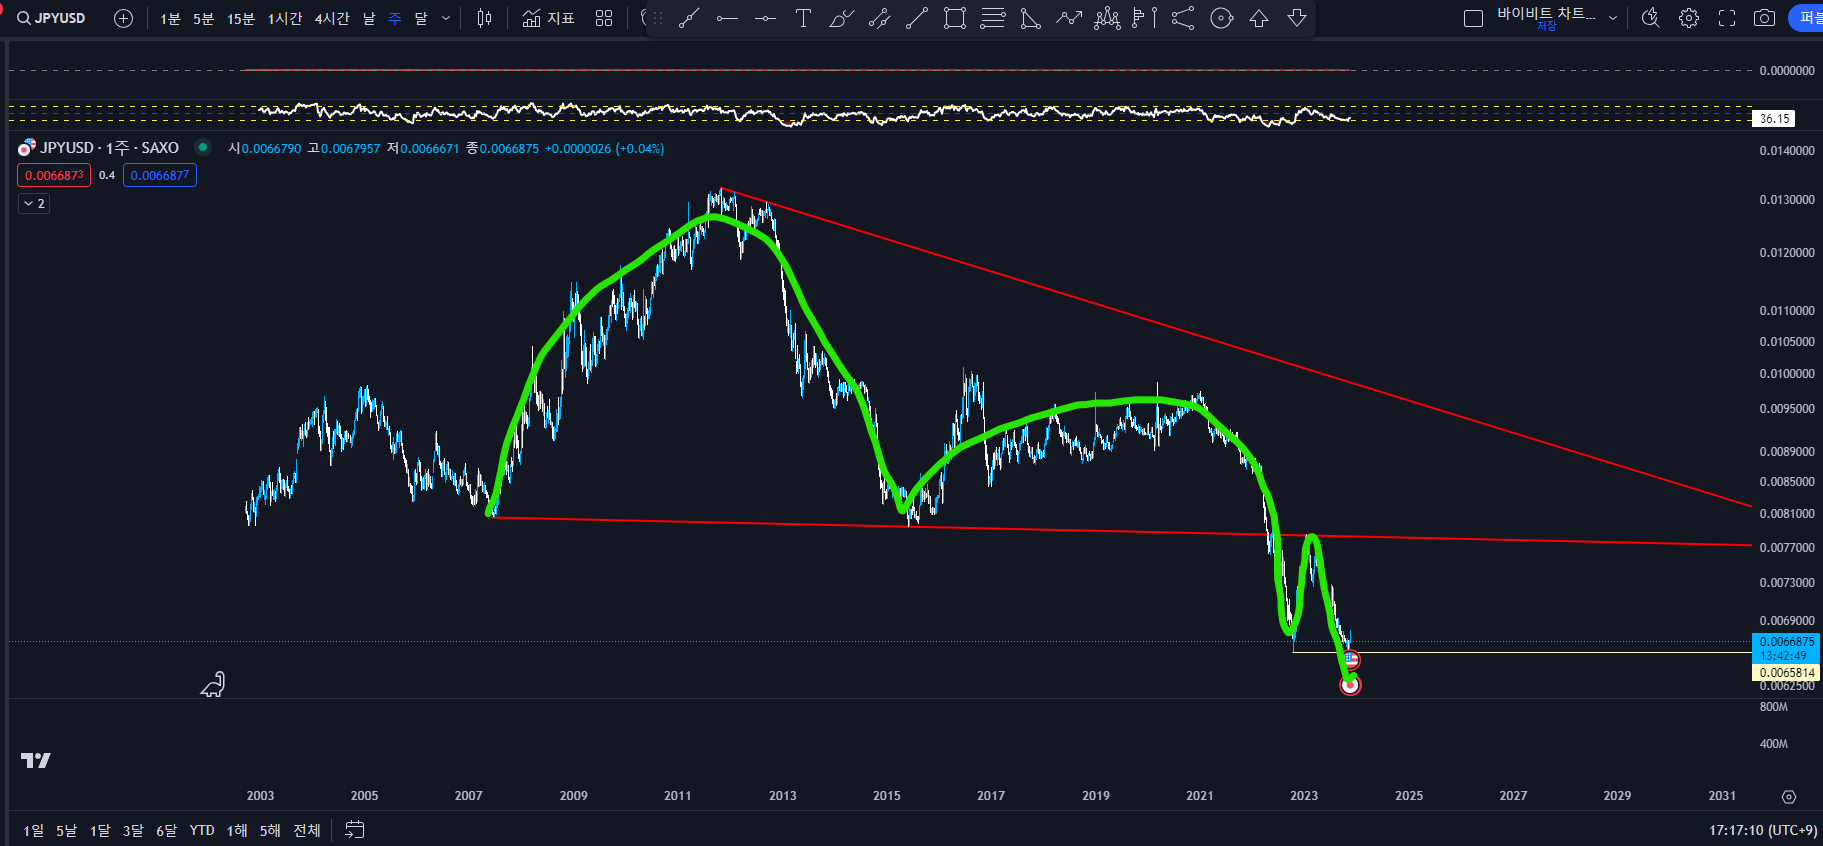This screenshot has width=1823, height=846.
Task: Select the 3달 date range
Action: click(133, 831)
